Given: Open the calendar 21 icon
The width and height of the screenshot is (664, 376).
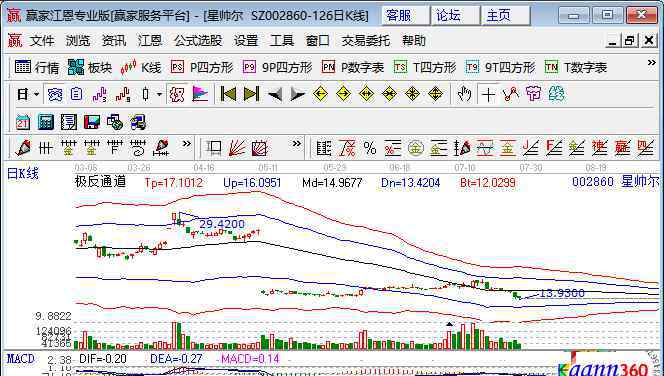Looking at the screenshot, I should (x=23, y=122).
